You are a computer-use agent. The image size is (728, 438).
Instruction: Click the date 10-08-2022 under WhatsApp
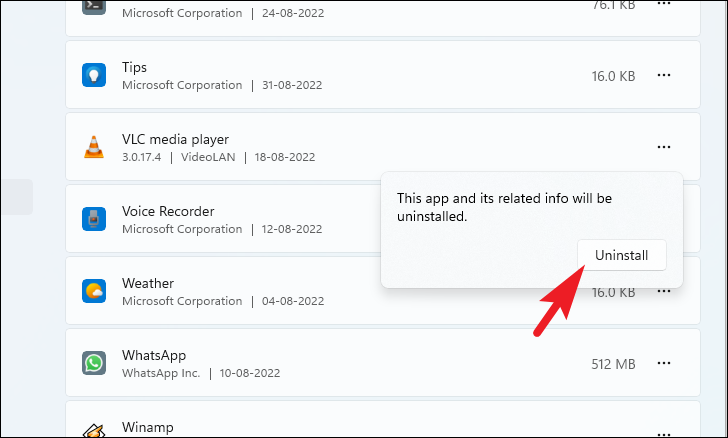pyautogui.click(x=250, y=373)
